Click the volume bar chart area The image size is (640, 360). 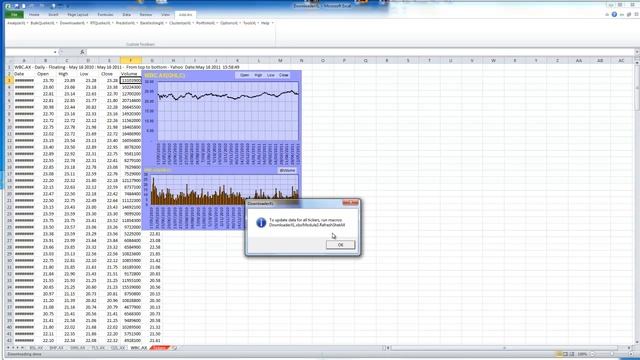coord(224,190)
